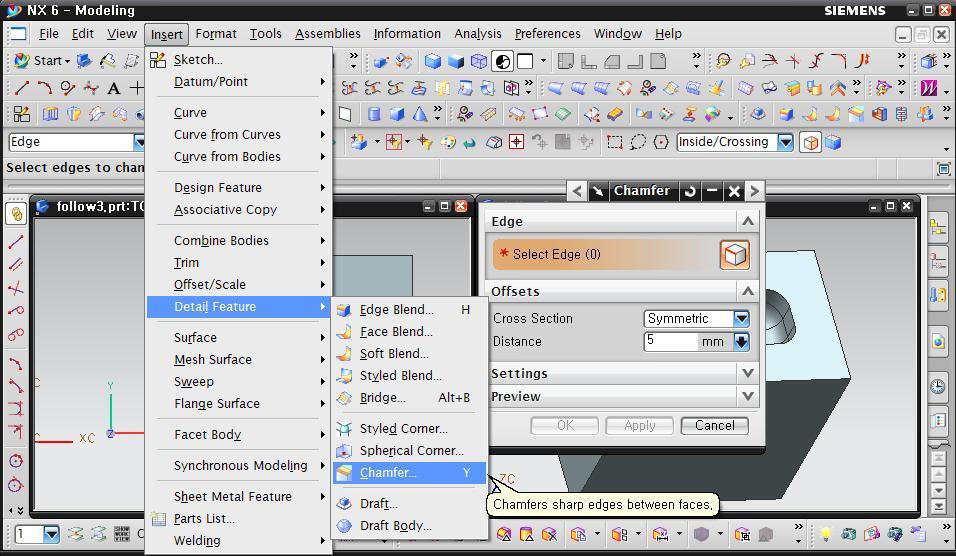Select Chamfer in Detail Feature submenu
This screenshot has height=556, width=956.
click(388, 472)
